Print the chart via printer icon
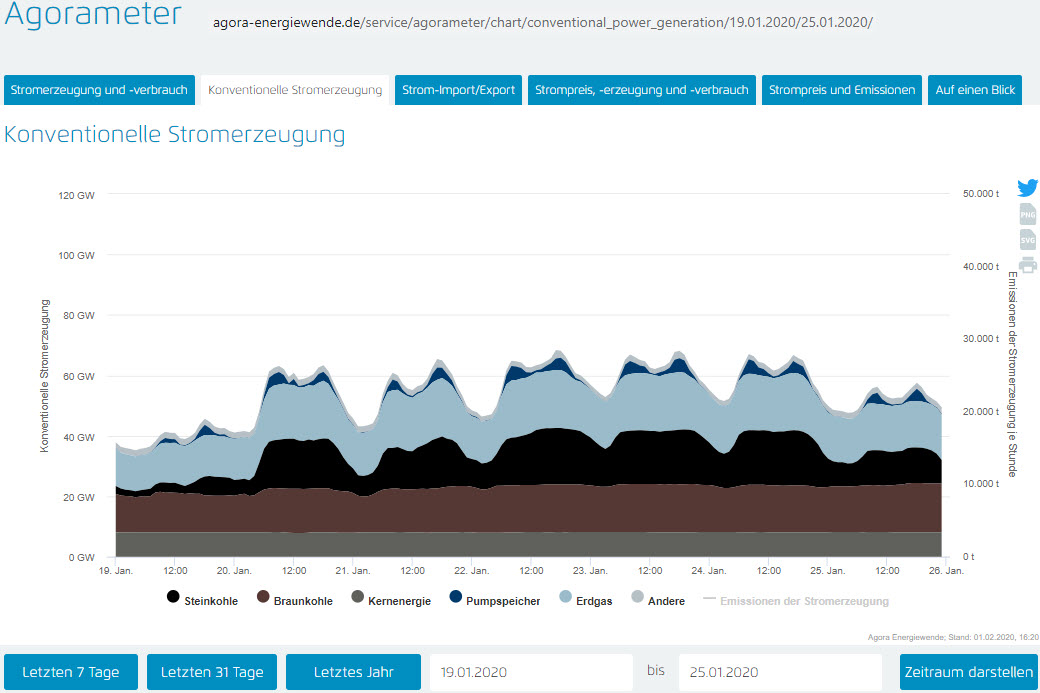Screen dimensions: 1040x693 pos(1027,265)
